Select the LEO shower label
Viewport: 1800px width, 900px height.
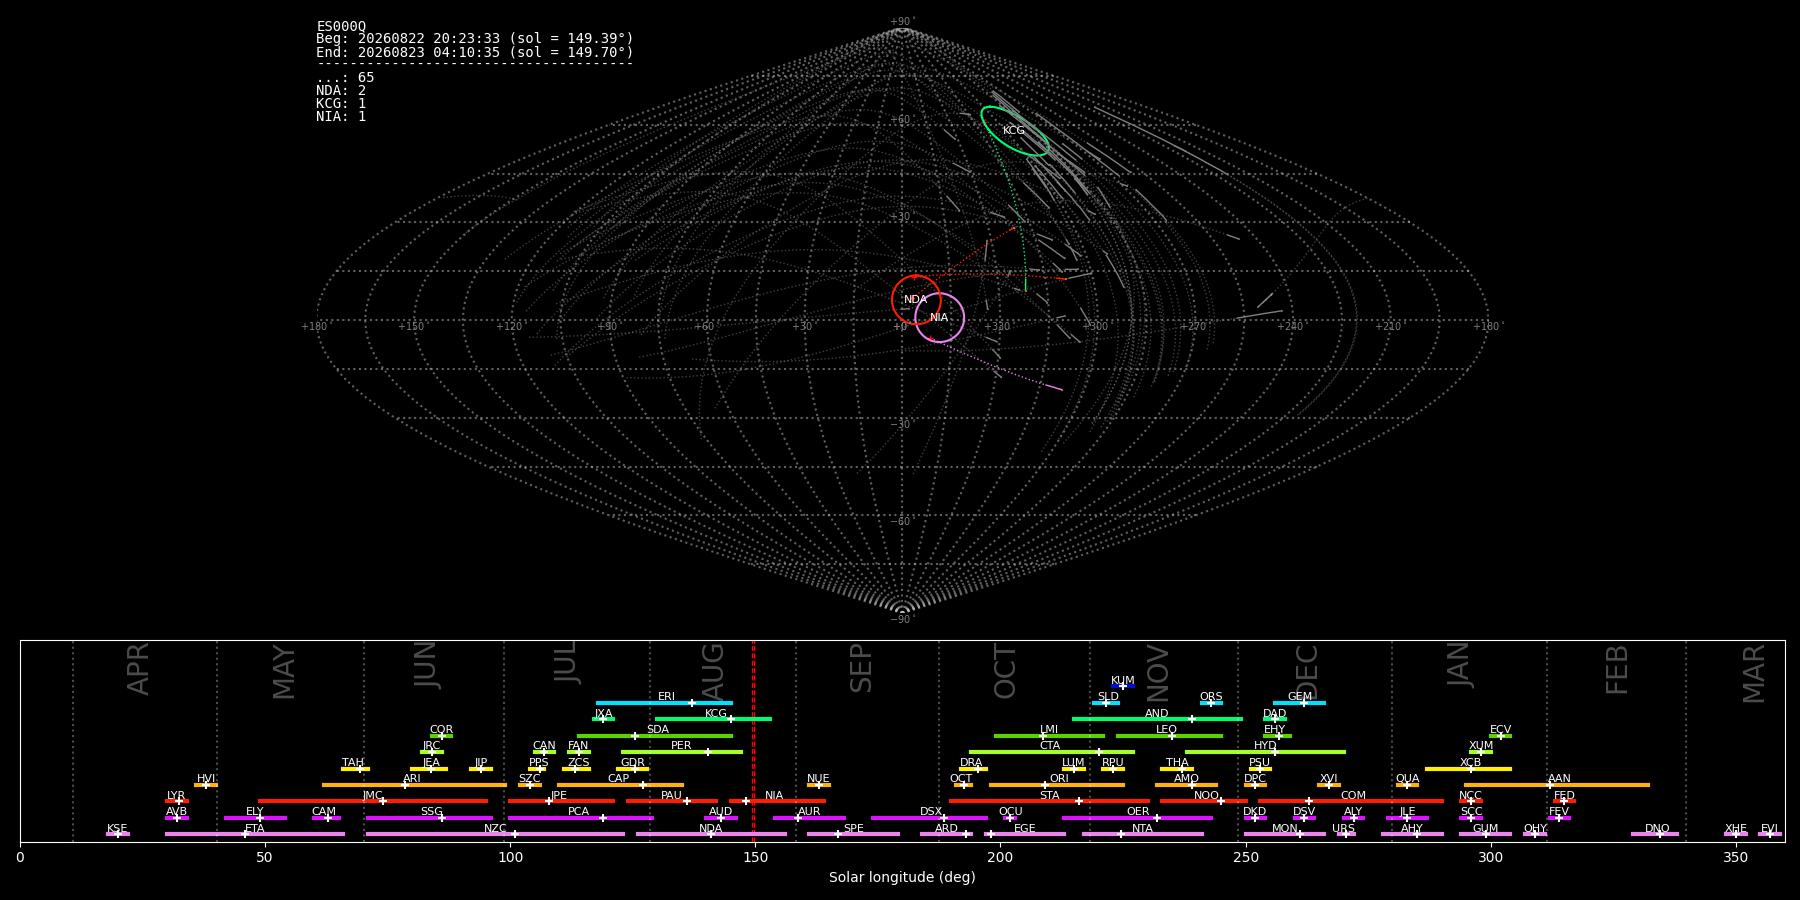(x=1166, y=730)
